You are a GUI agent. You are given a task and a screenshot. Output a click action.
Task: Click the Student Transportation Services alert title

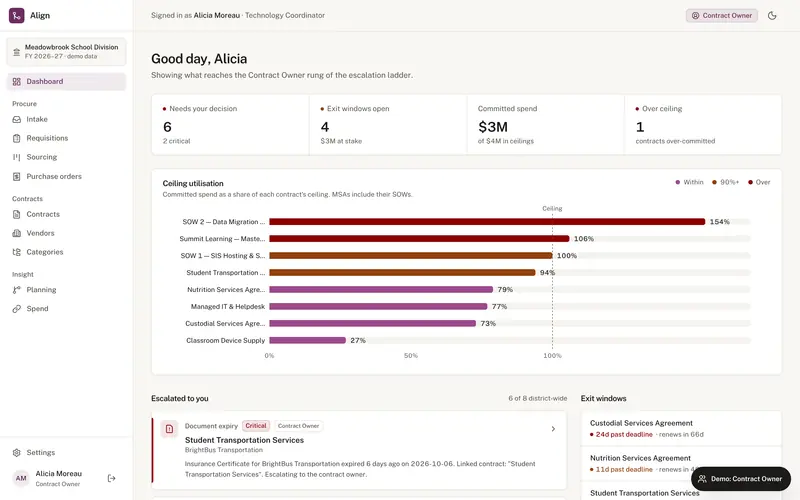(244, 440)
